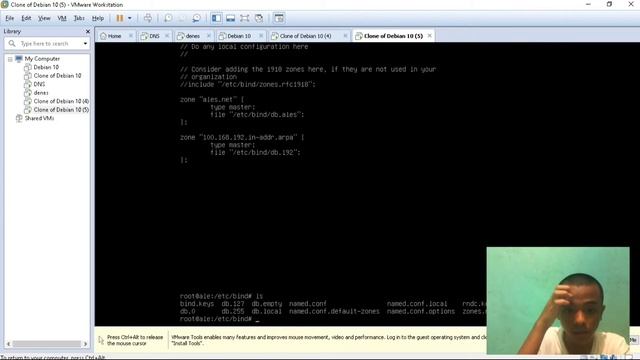640x360 pixels.
Task: Close the Library panel
Action: click(87, 31)
